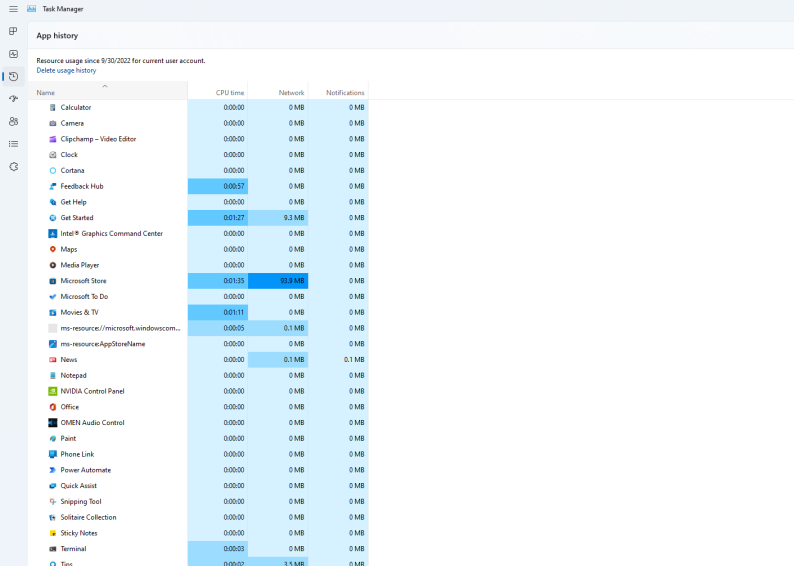The image size is (794, 566).
Task: Click the Camera app icon
Action: (53, 123)
